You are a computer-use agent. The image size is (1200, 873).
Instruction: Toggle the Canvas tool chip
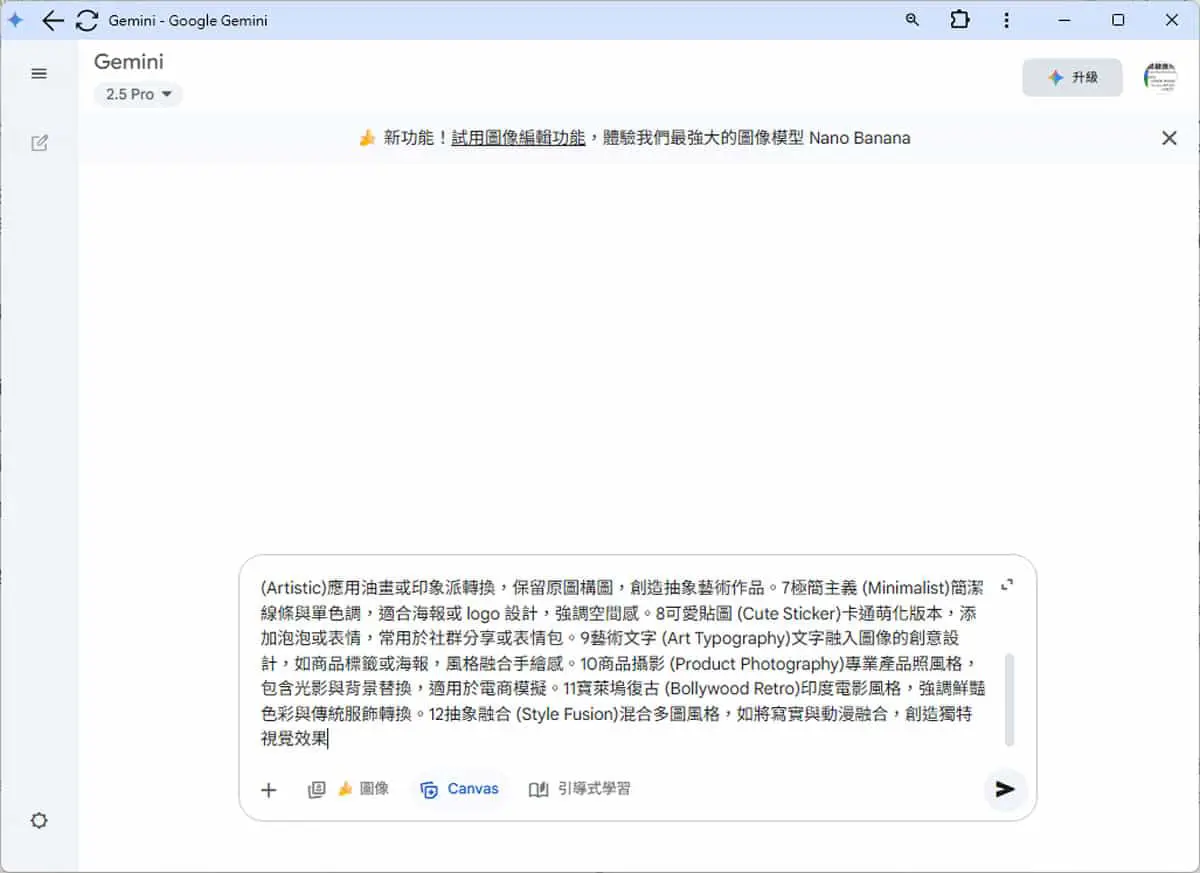pyautogui.click(x=460, y=789)
